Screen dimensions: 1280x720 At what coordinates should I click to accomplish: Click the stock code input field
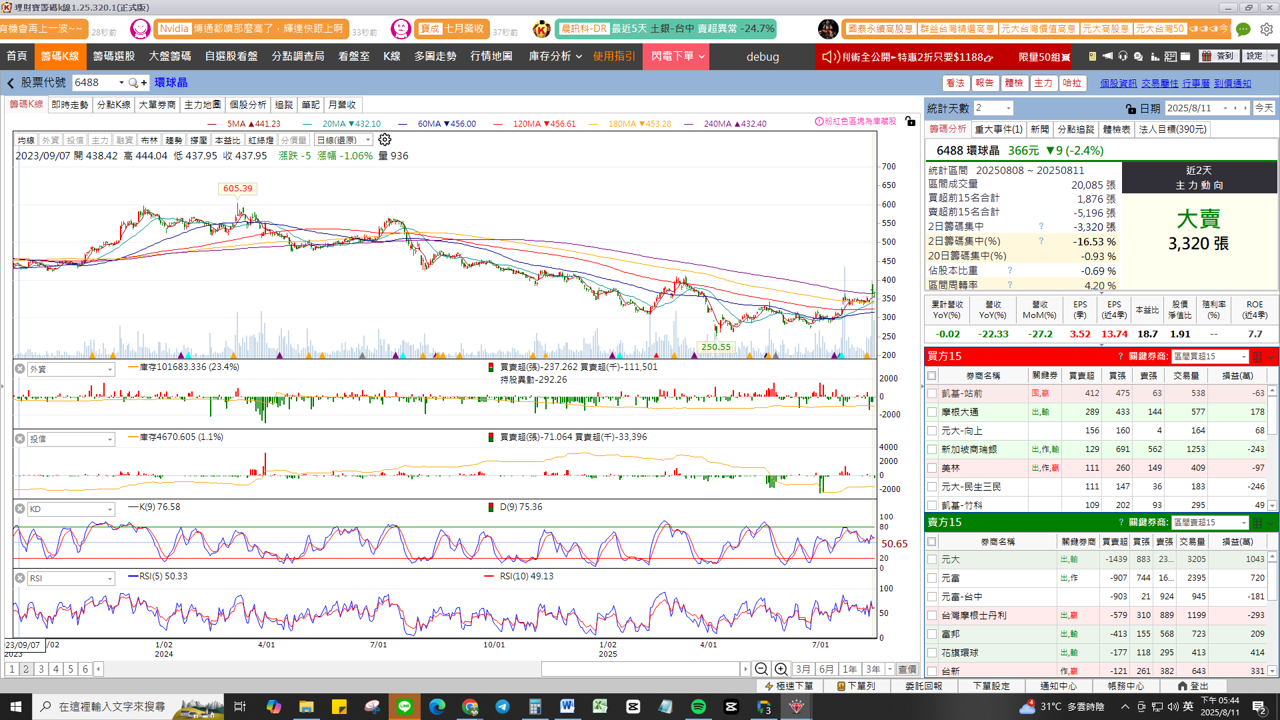click(94, 83)
